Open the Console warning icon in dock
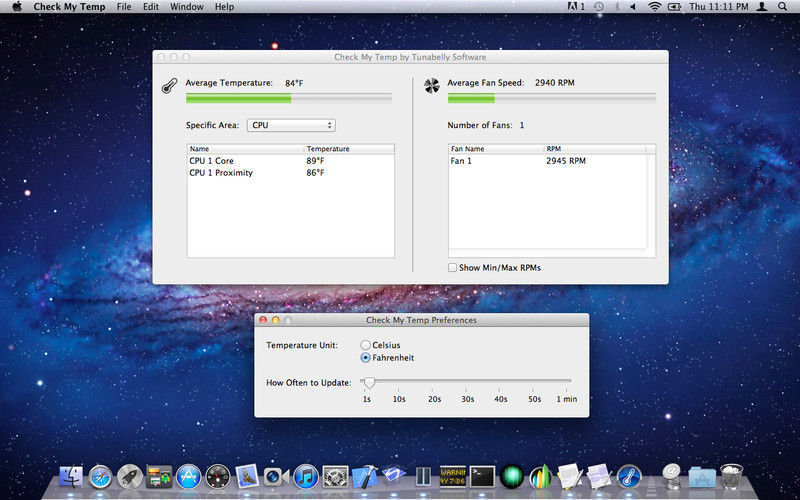 click(x=453, y=477)
